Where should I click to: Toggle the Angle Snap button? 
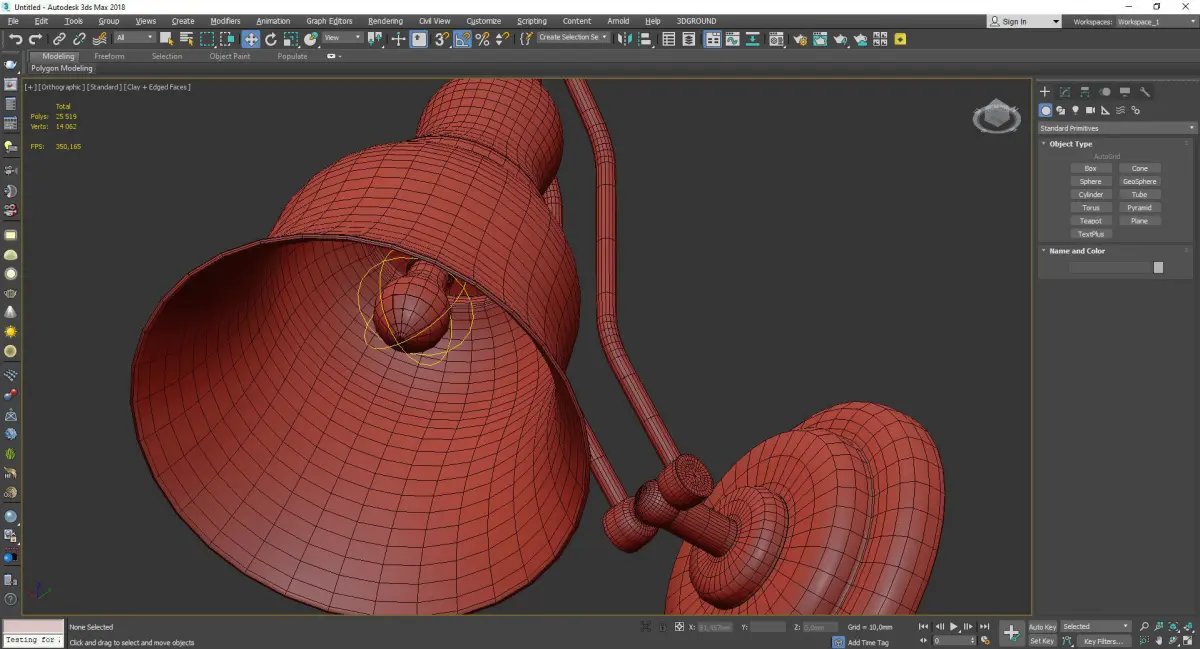tap(462, 39)
